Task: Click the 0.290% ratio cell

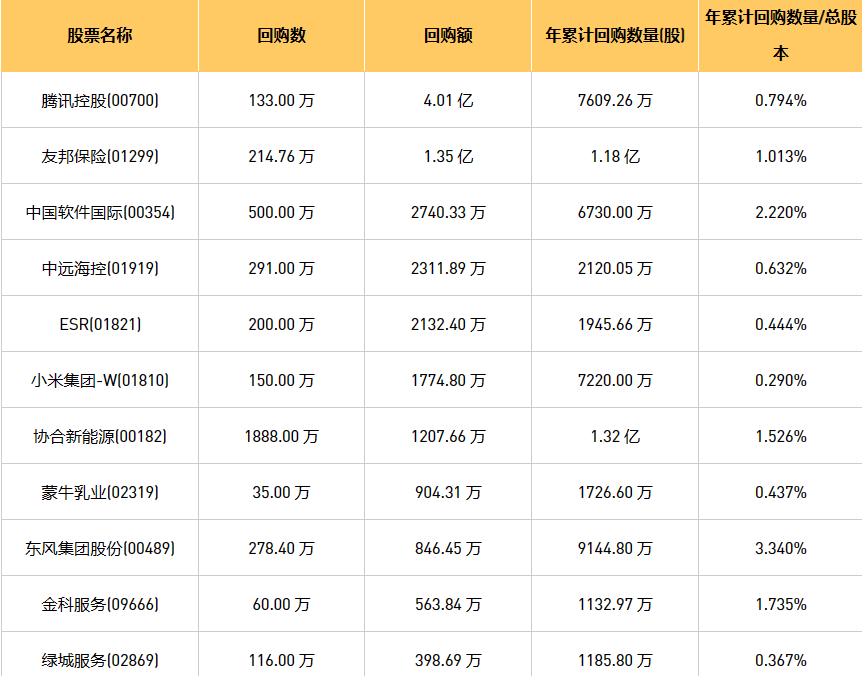Action: (x=781, y=380)
